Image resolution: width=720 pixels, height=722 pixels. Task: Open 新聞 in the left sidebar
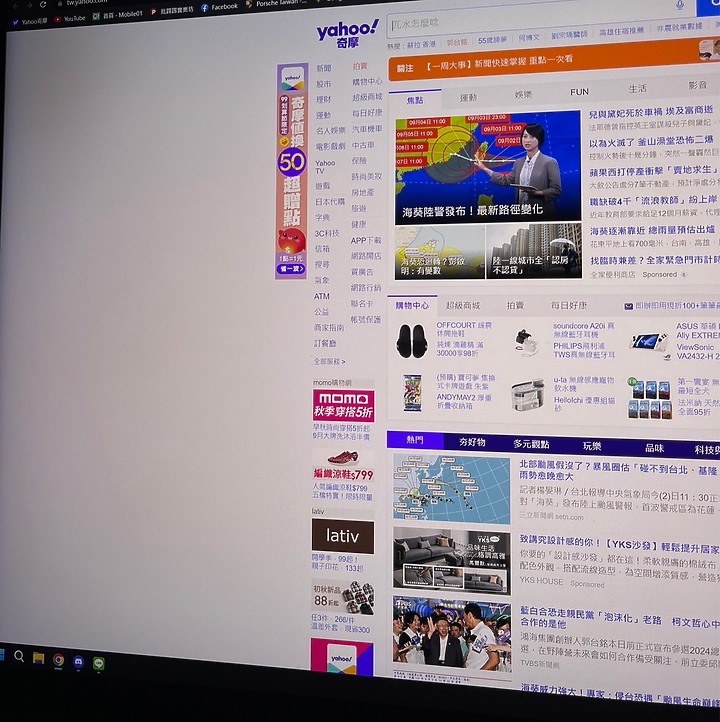[x=324, y=68]
